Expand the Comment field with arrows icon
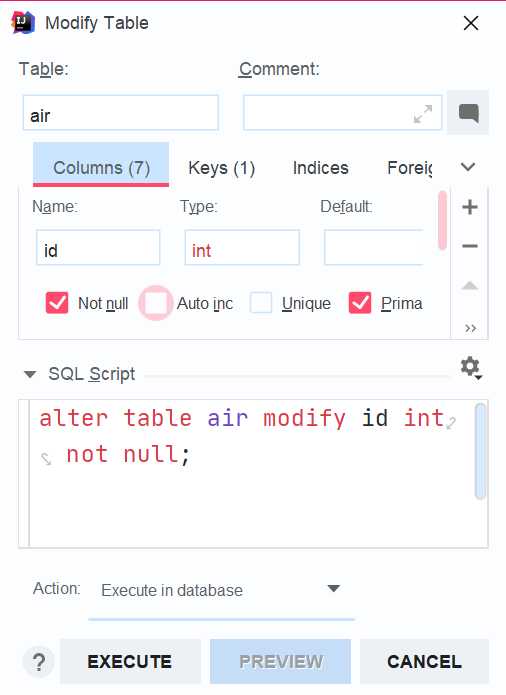 (x=423, y=113)
